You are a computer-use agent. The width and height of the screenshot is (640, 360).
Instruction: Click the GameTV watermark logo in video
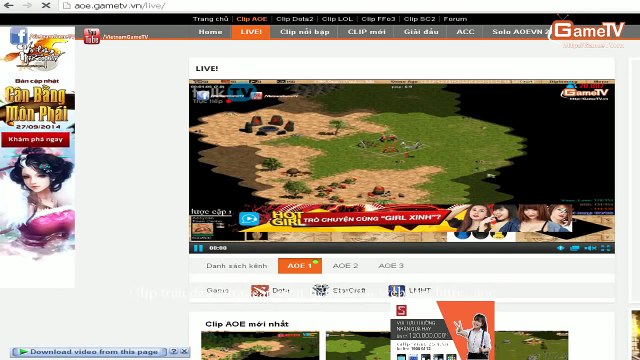(x=584, y=92)
